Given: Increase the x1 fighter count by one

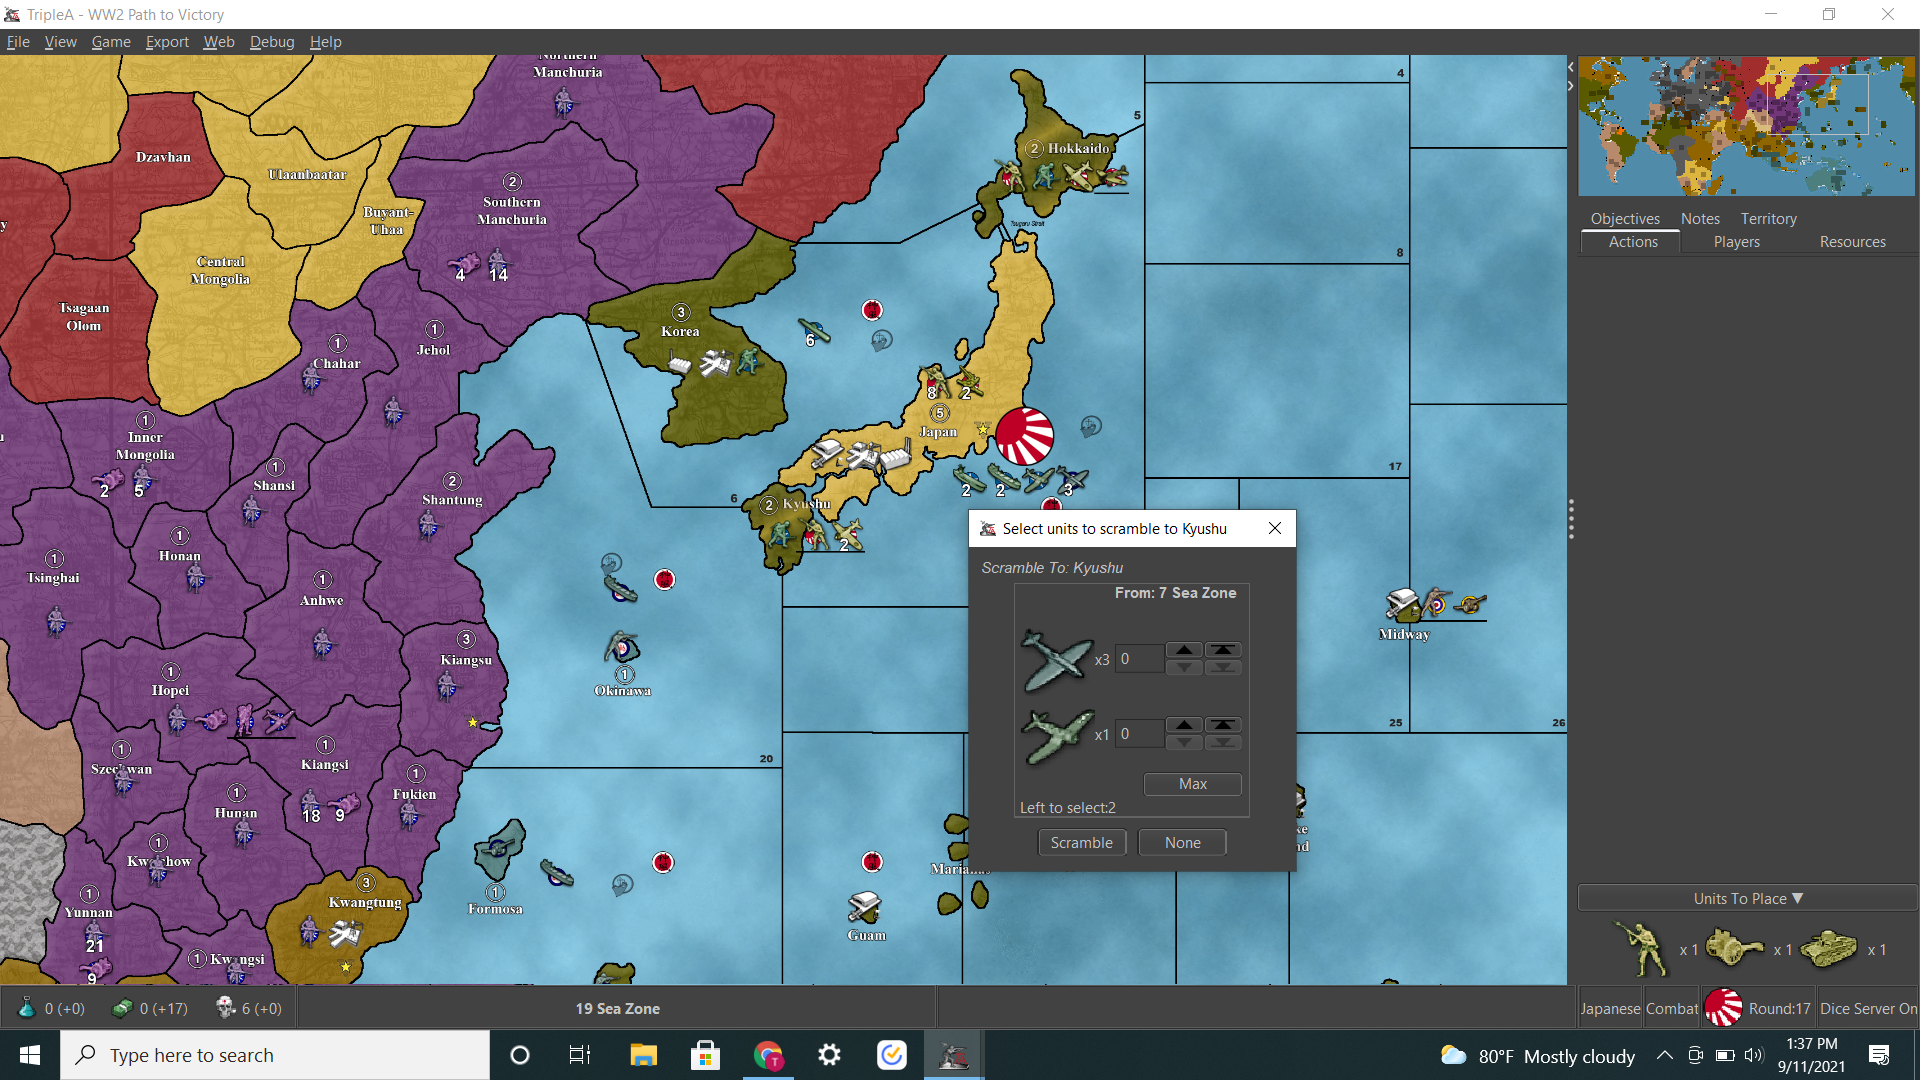Looking at the screenshot, I should tap(1184, 725).
